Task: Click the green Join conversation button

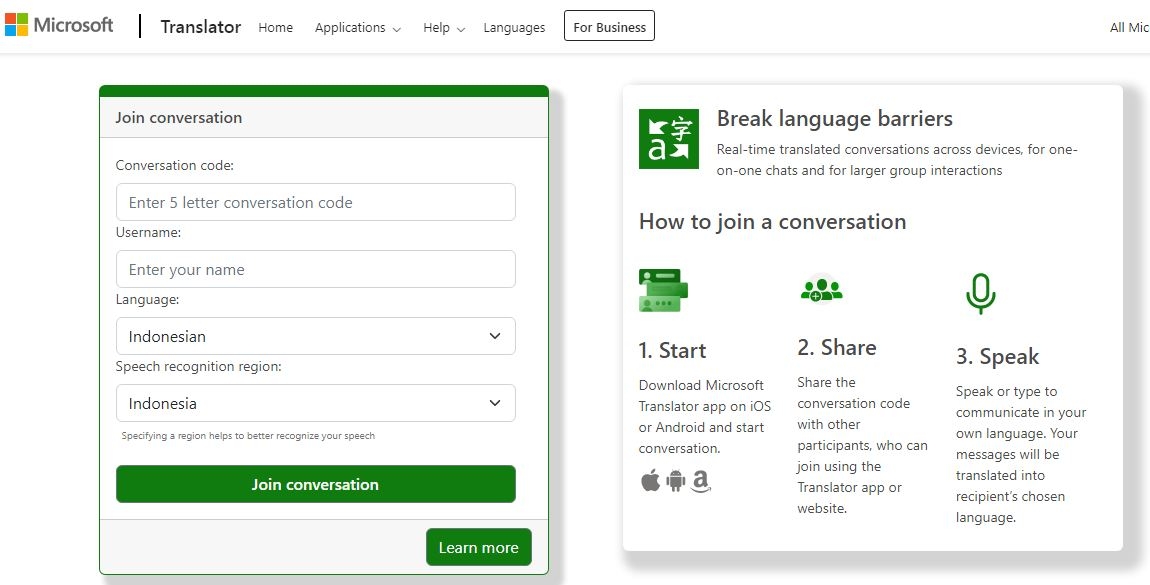Action: point(315,484)
